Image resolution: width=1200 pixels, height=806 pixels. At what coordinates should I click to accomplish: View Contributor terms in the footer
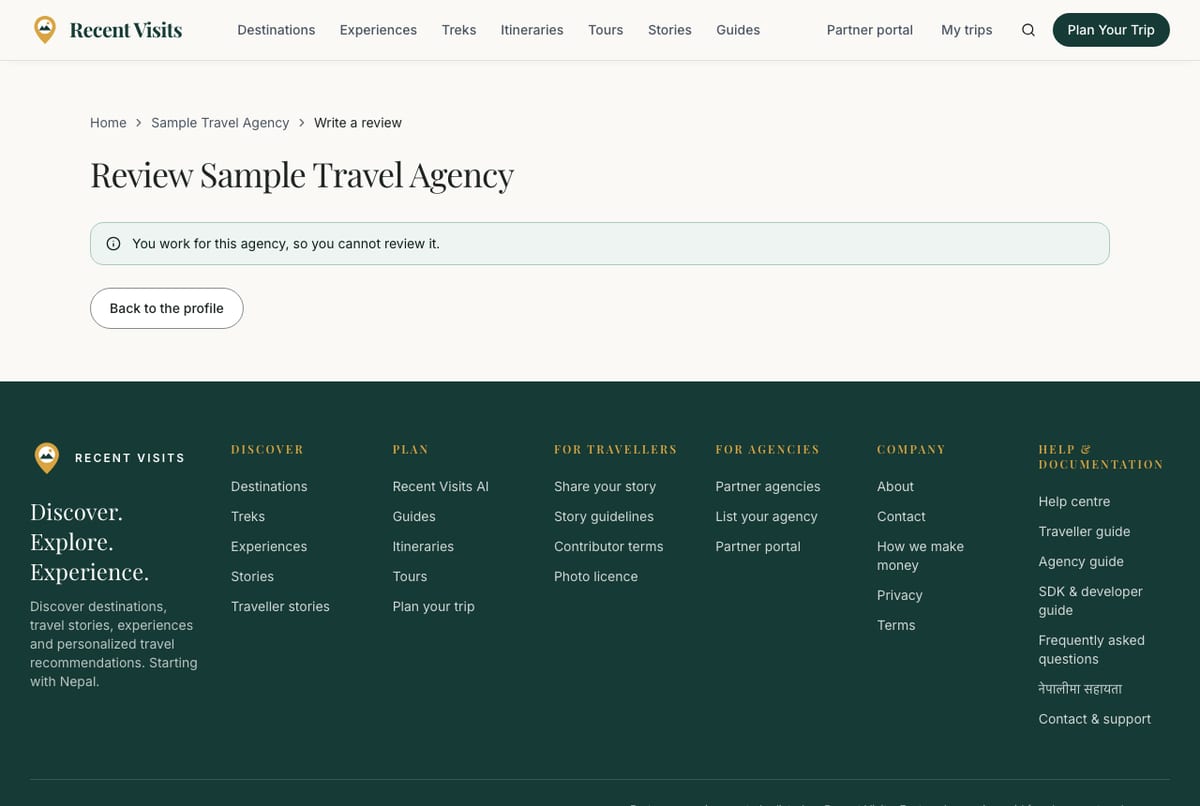click(609, 546)
